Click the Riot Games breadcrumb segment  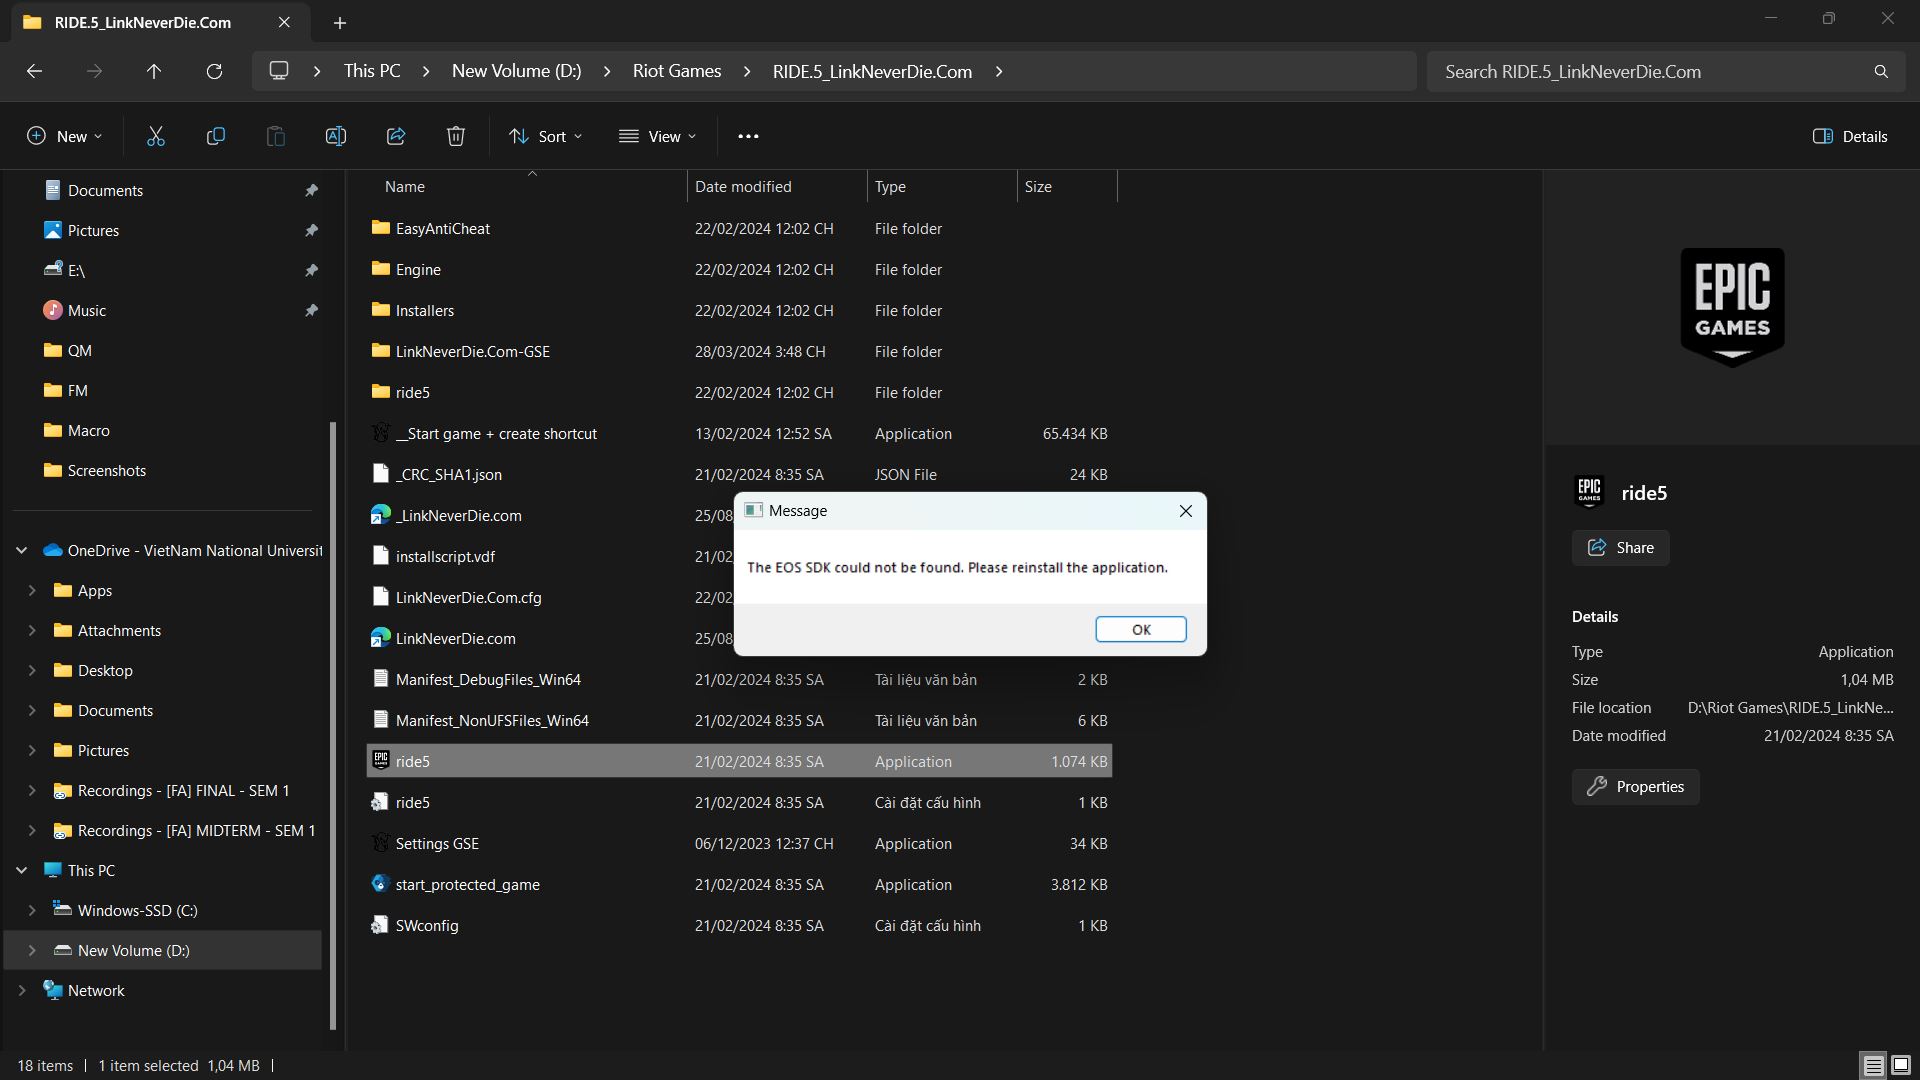(x=677, y=71)
